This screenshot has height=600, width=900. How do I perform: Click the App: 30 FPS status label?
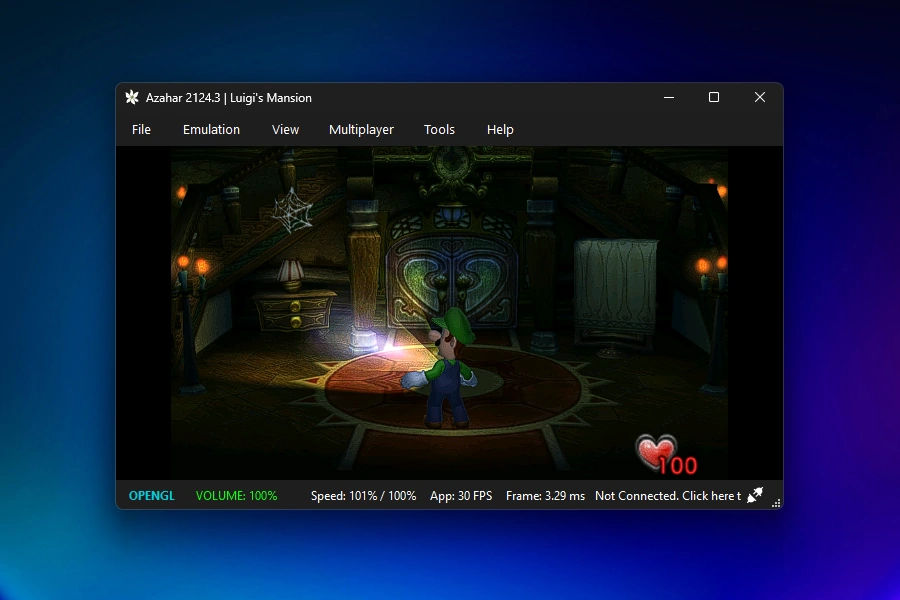point(461,496)
